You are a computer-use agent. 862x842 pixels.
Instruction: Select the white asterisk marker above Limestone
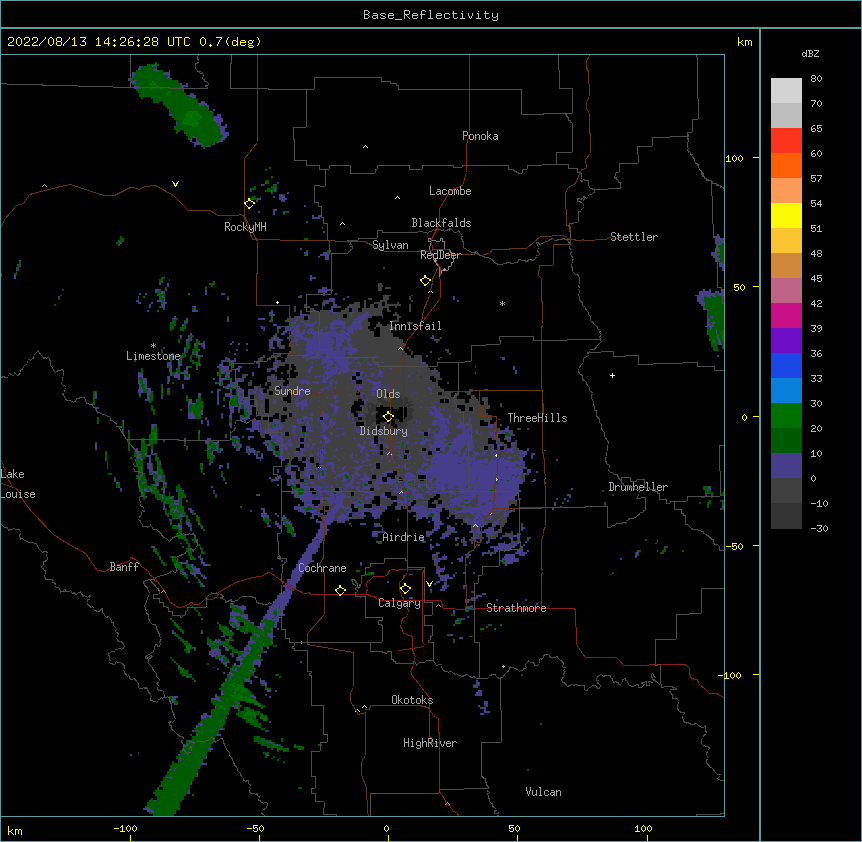[x=153, y=346]
